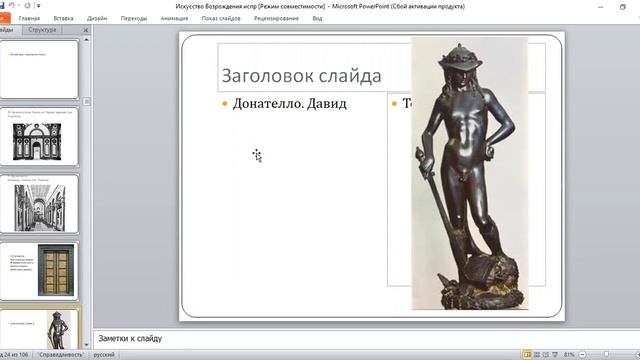Click the thumbnail pane scrollbar handle

[86, 102]
